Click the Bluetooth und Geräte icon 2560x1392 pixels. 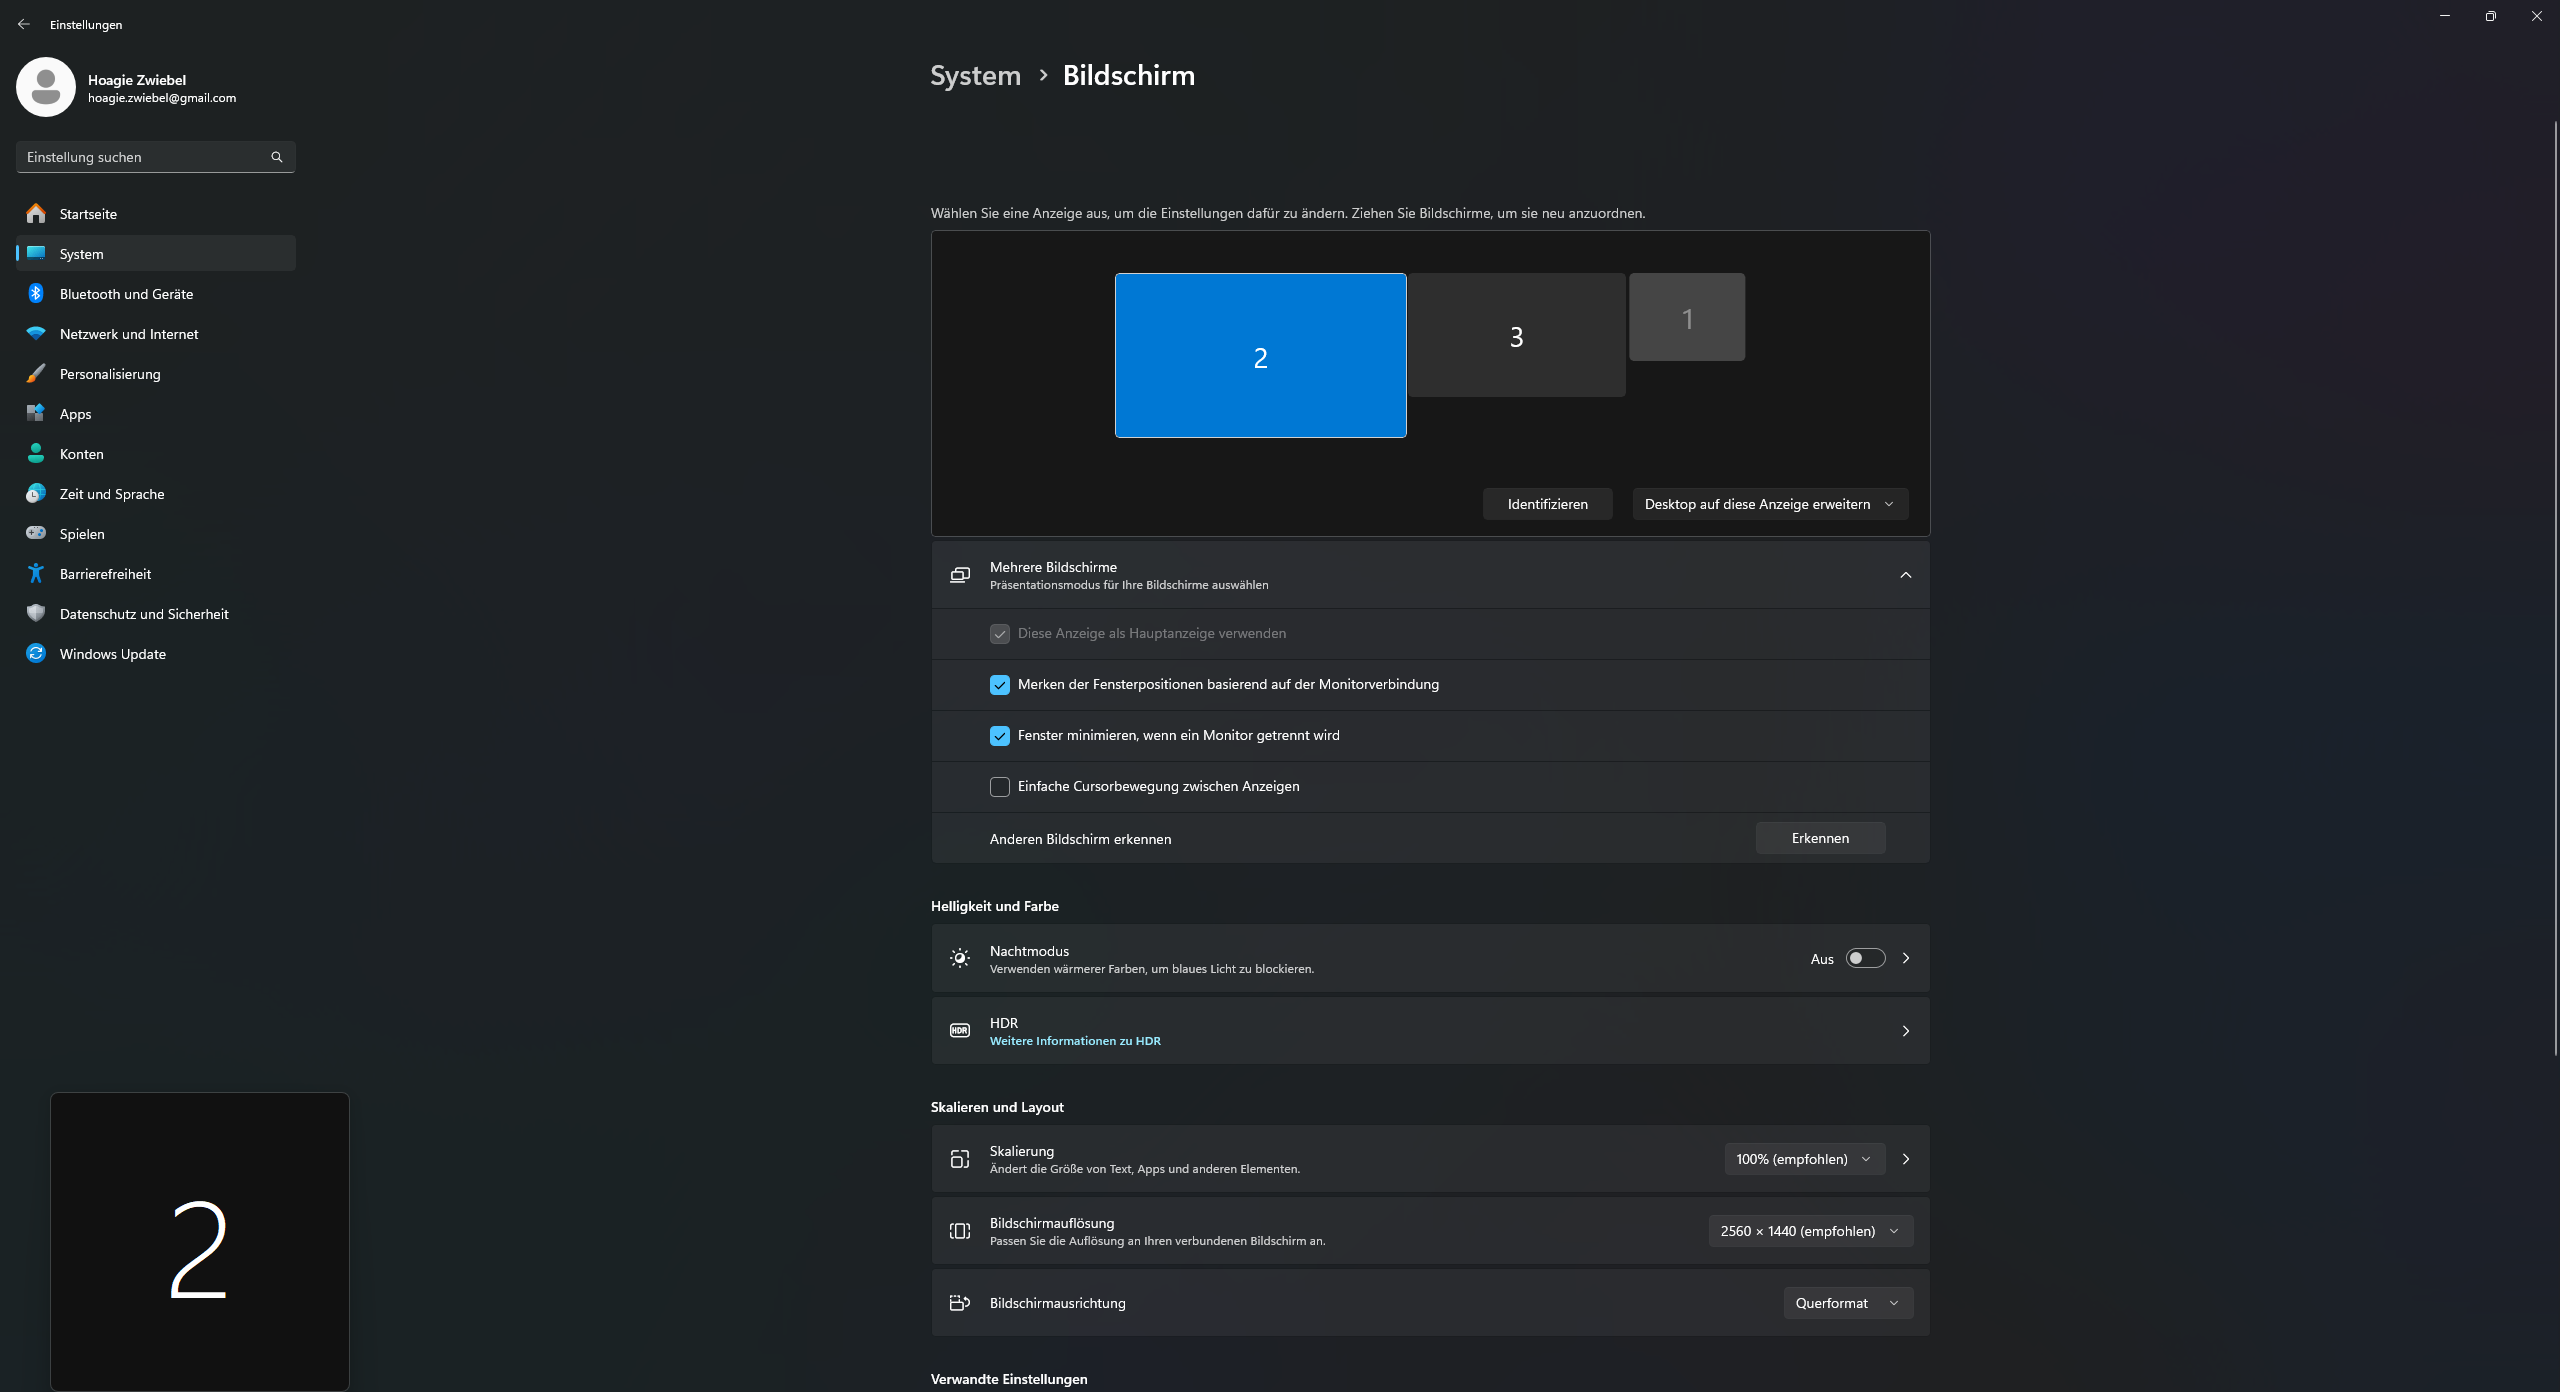tap(36, 293)
